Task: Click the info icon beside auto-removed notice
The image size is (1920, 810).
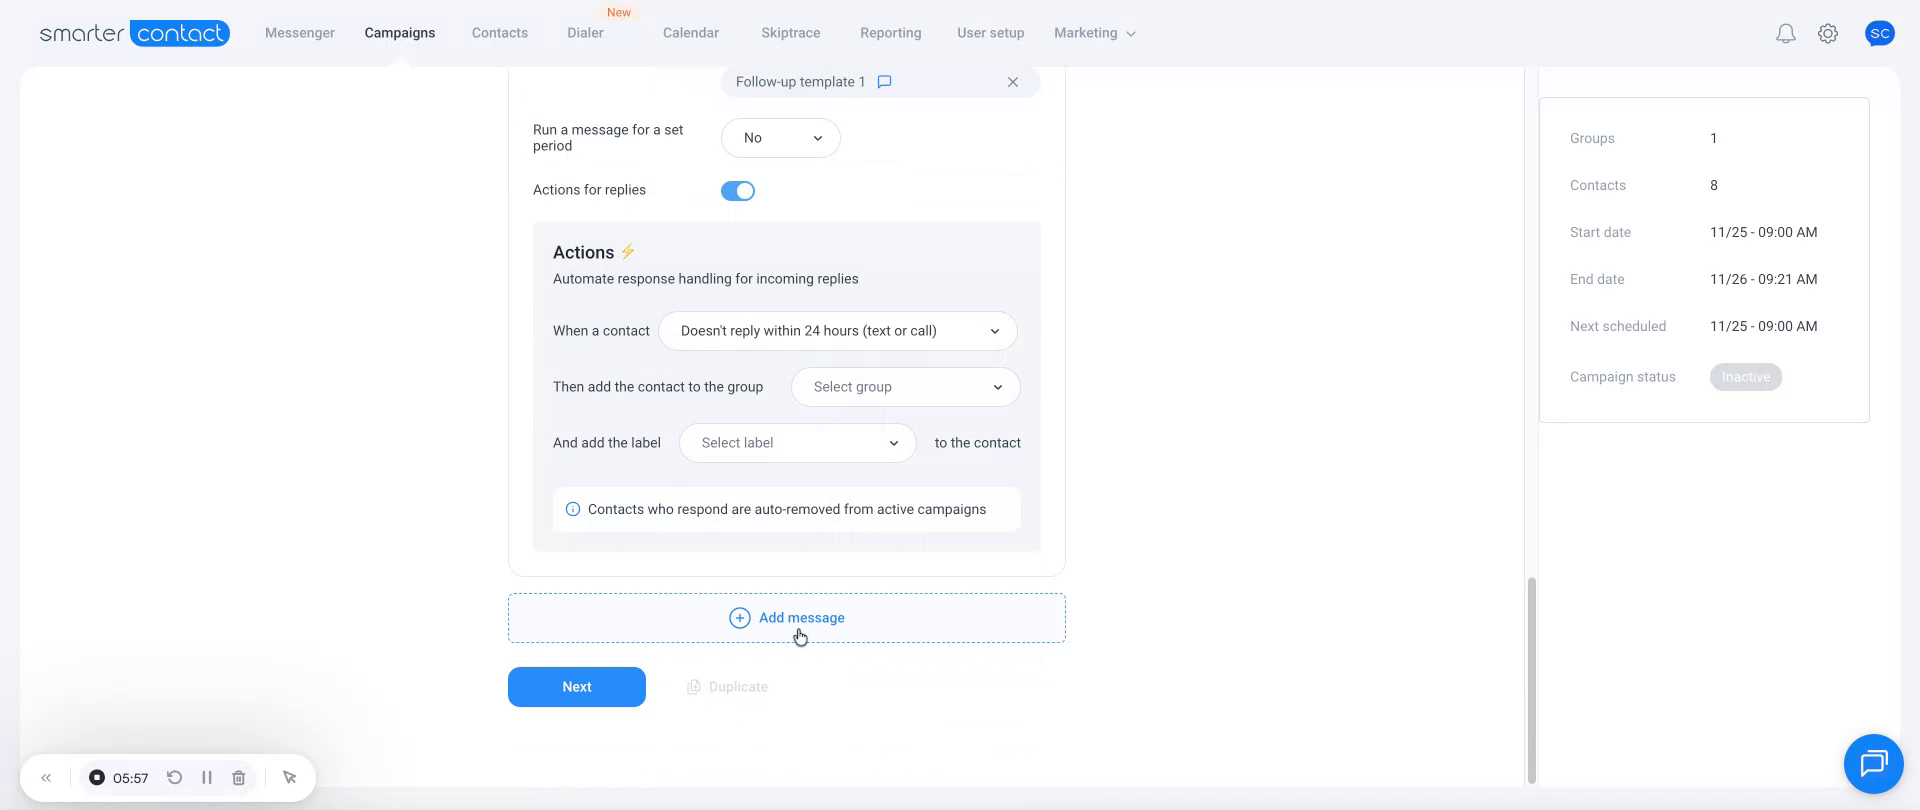Action: tap(573, 509)
